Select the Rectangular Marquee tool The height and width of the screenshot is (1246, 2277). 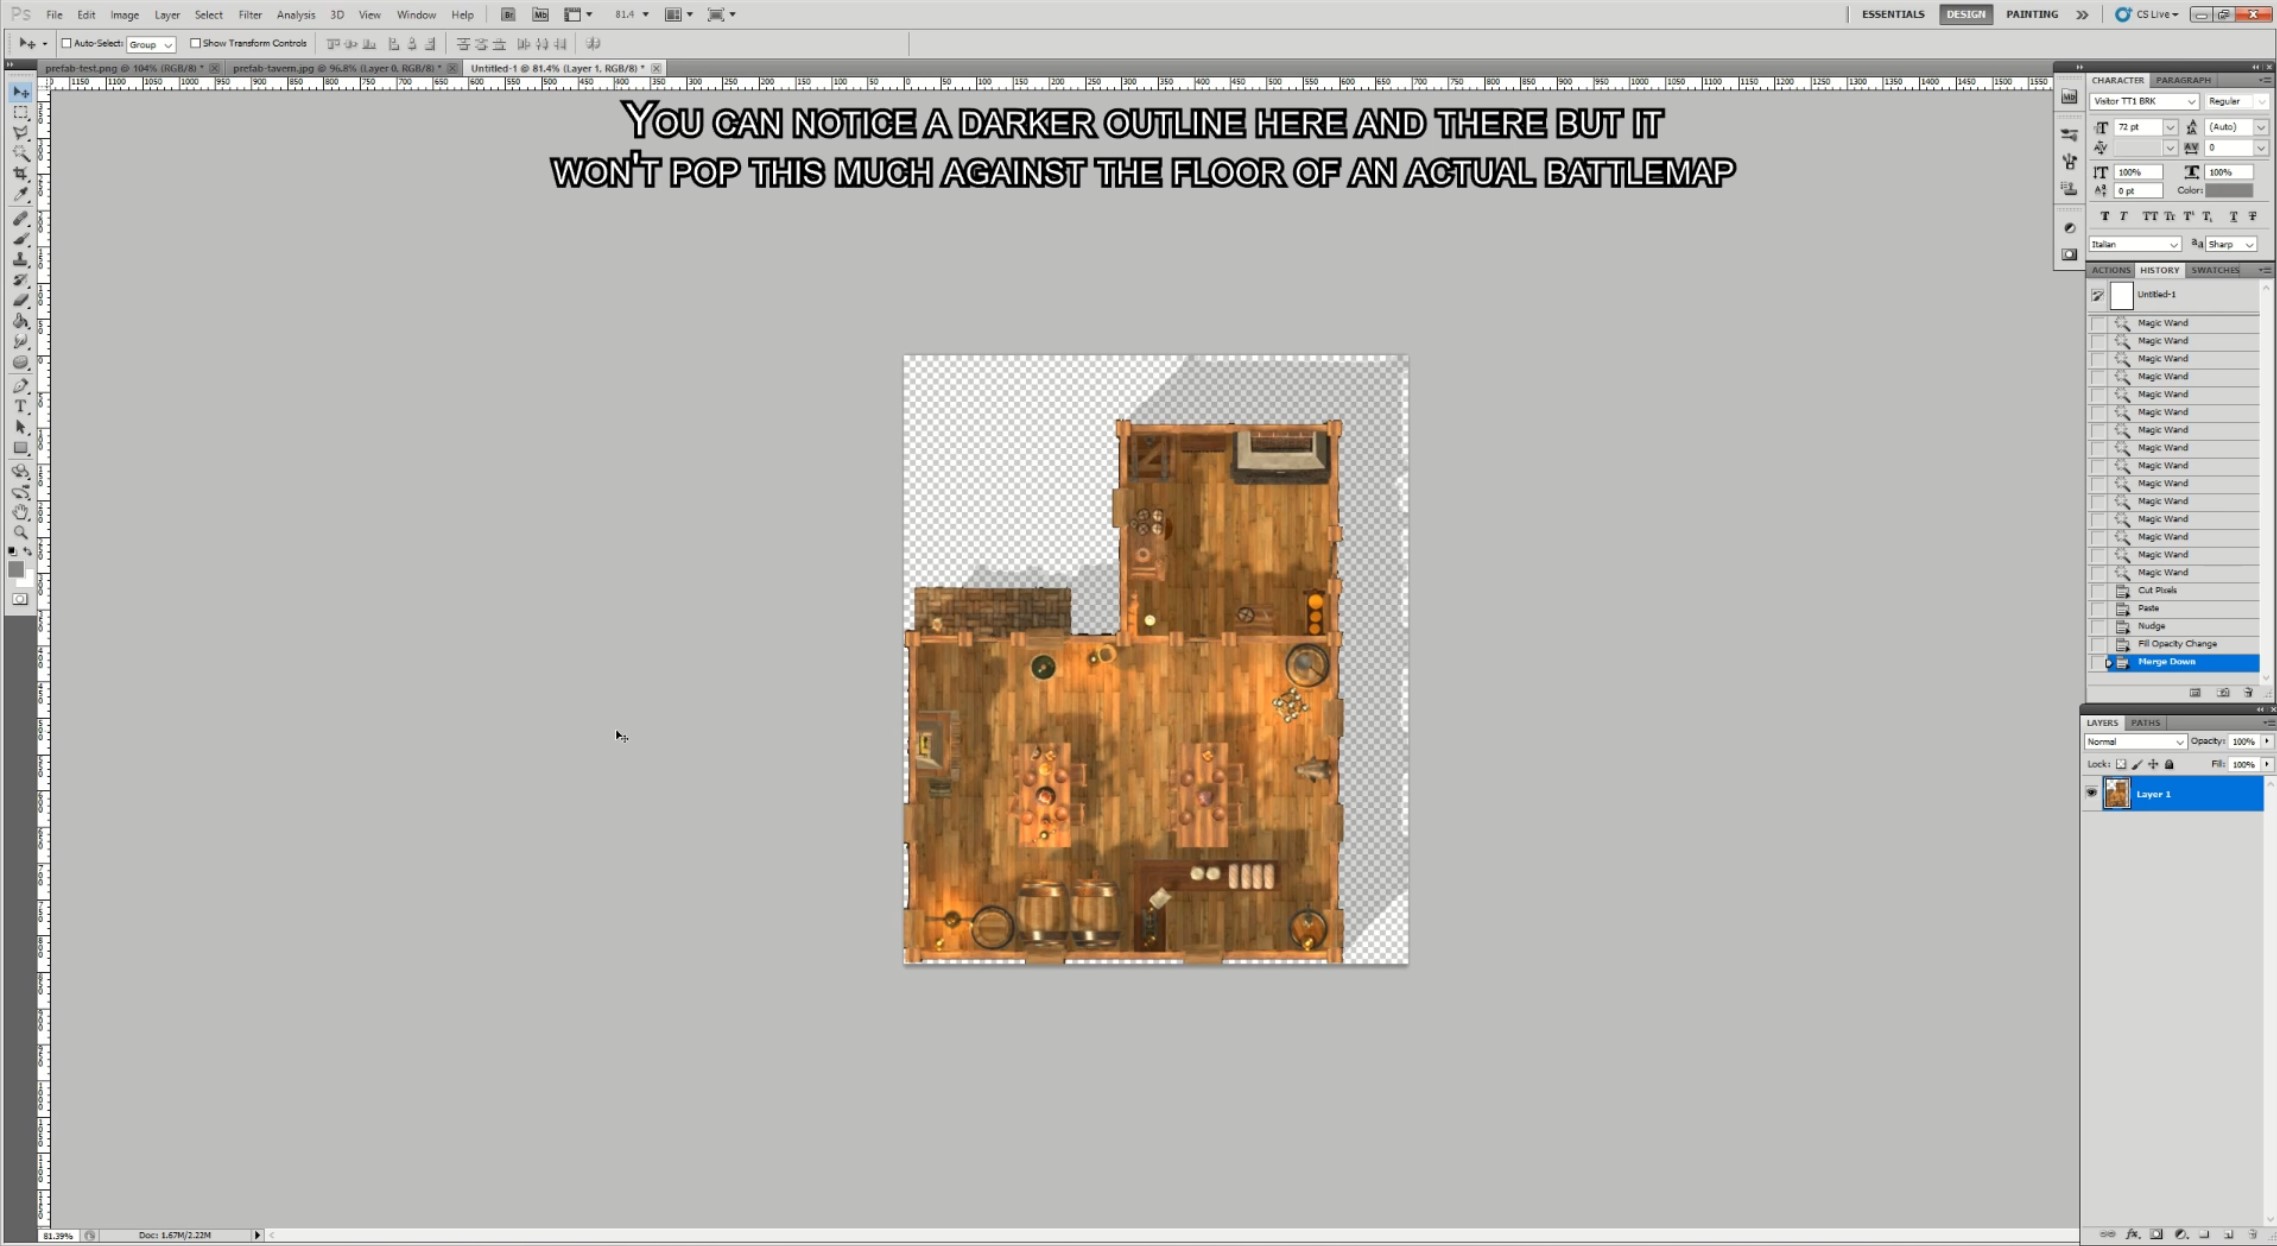click(x=20, y=112)
